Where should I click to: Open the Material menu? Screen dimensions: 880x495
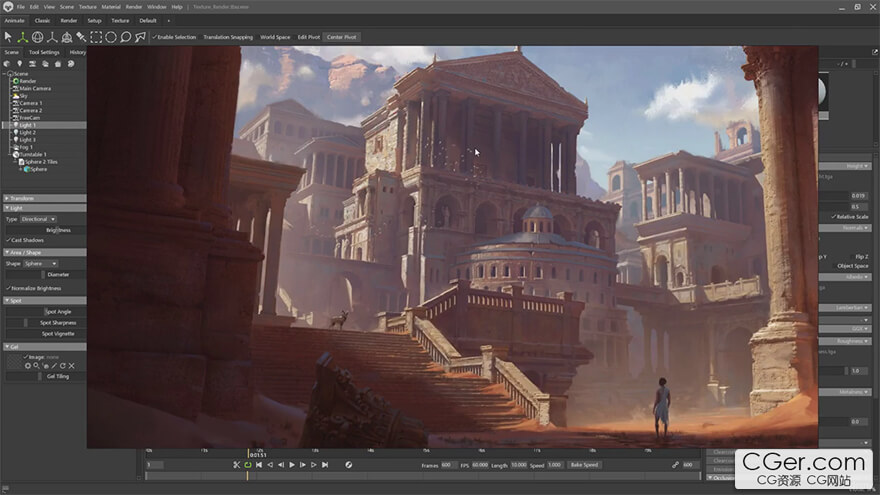pyautogui.click(x=111, y=7)
